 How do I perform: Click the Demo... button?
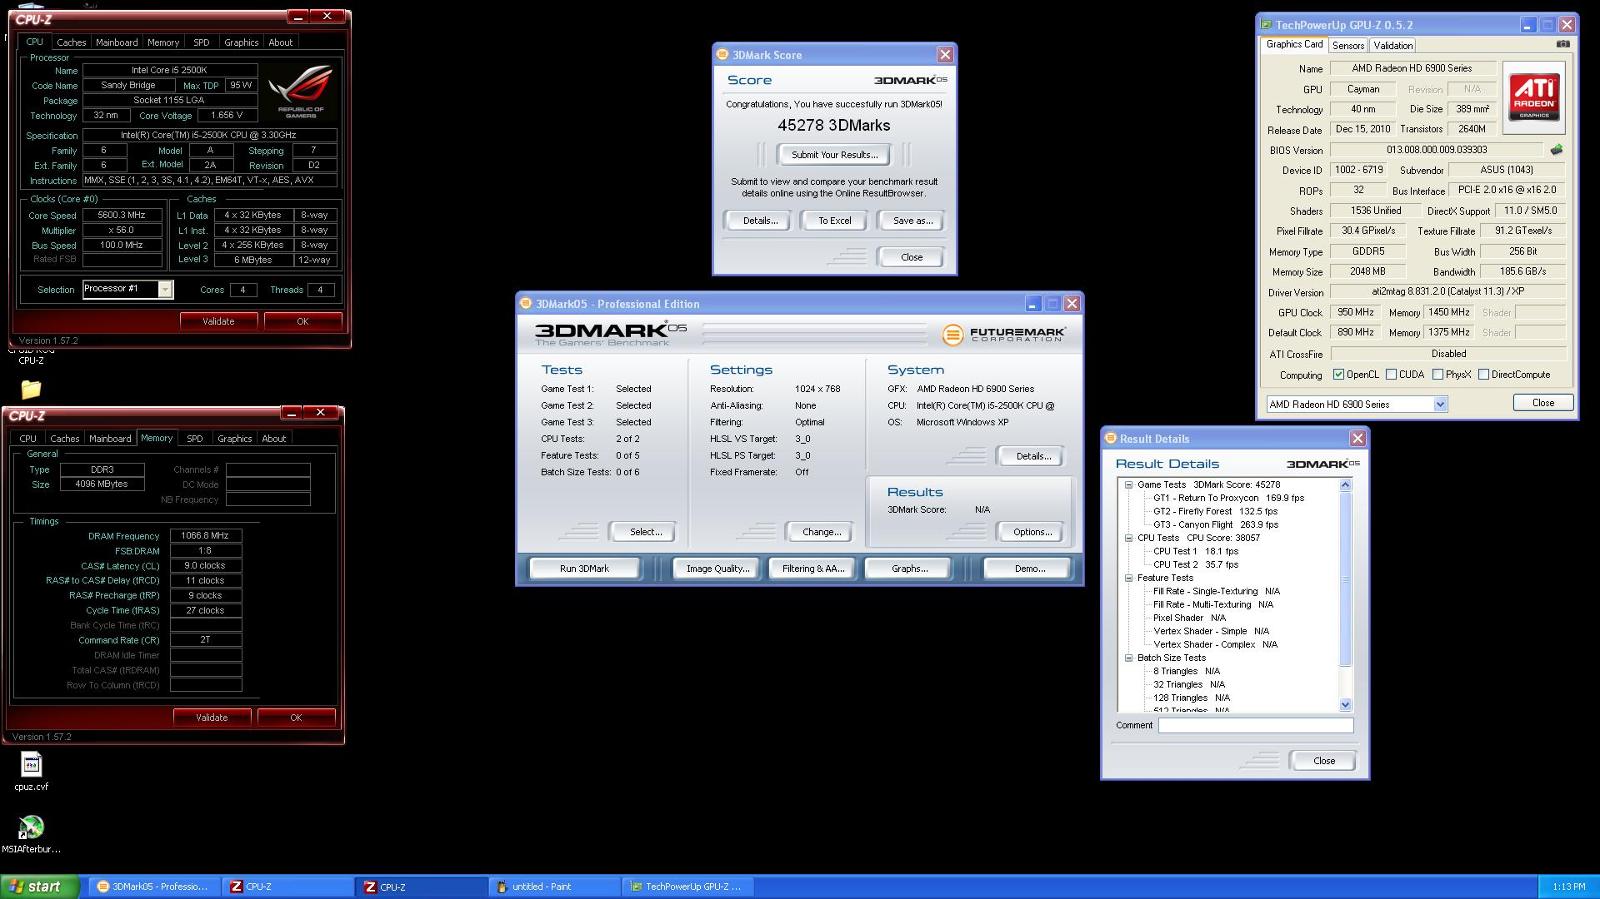(1030, 568)
